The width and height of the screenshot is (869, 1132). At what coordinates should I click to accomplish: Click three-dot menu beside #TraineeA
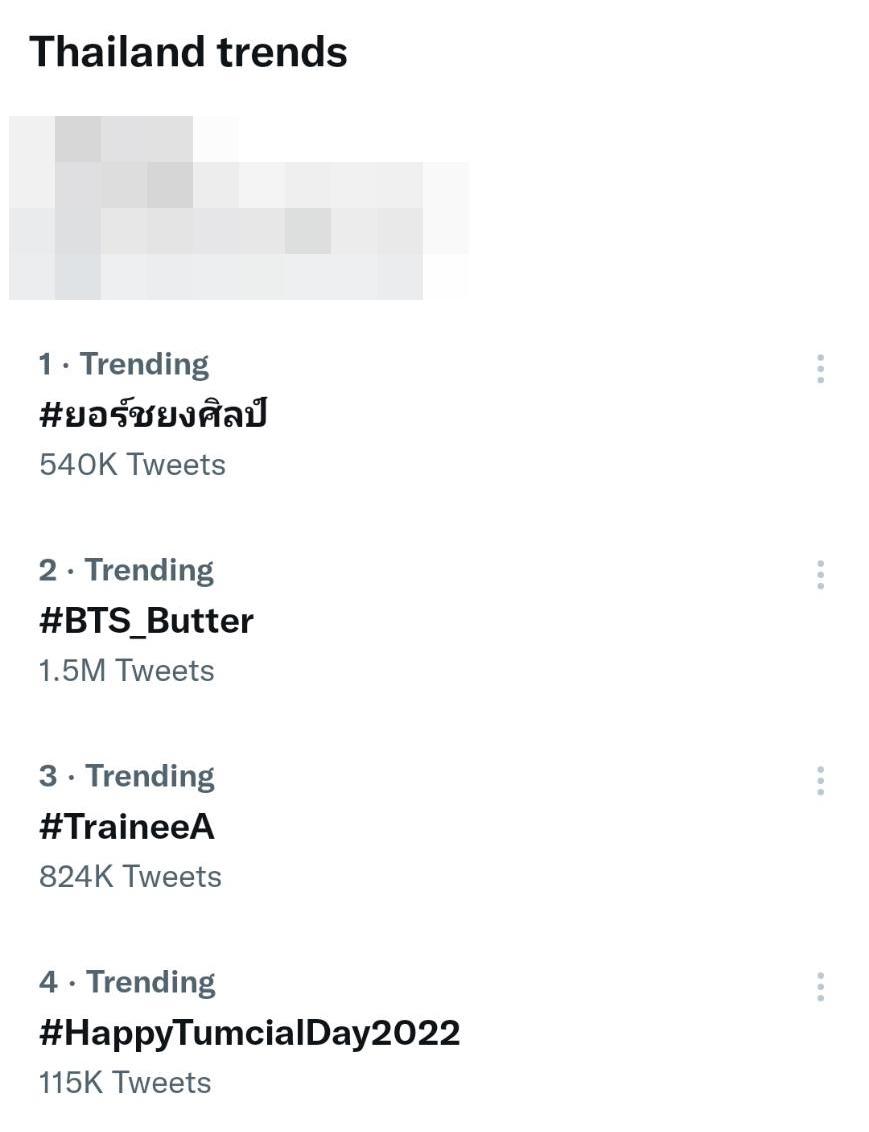pyautogui.click(x=820, y=781)
